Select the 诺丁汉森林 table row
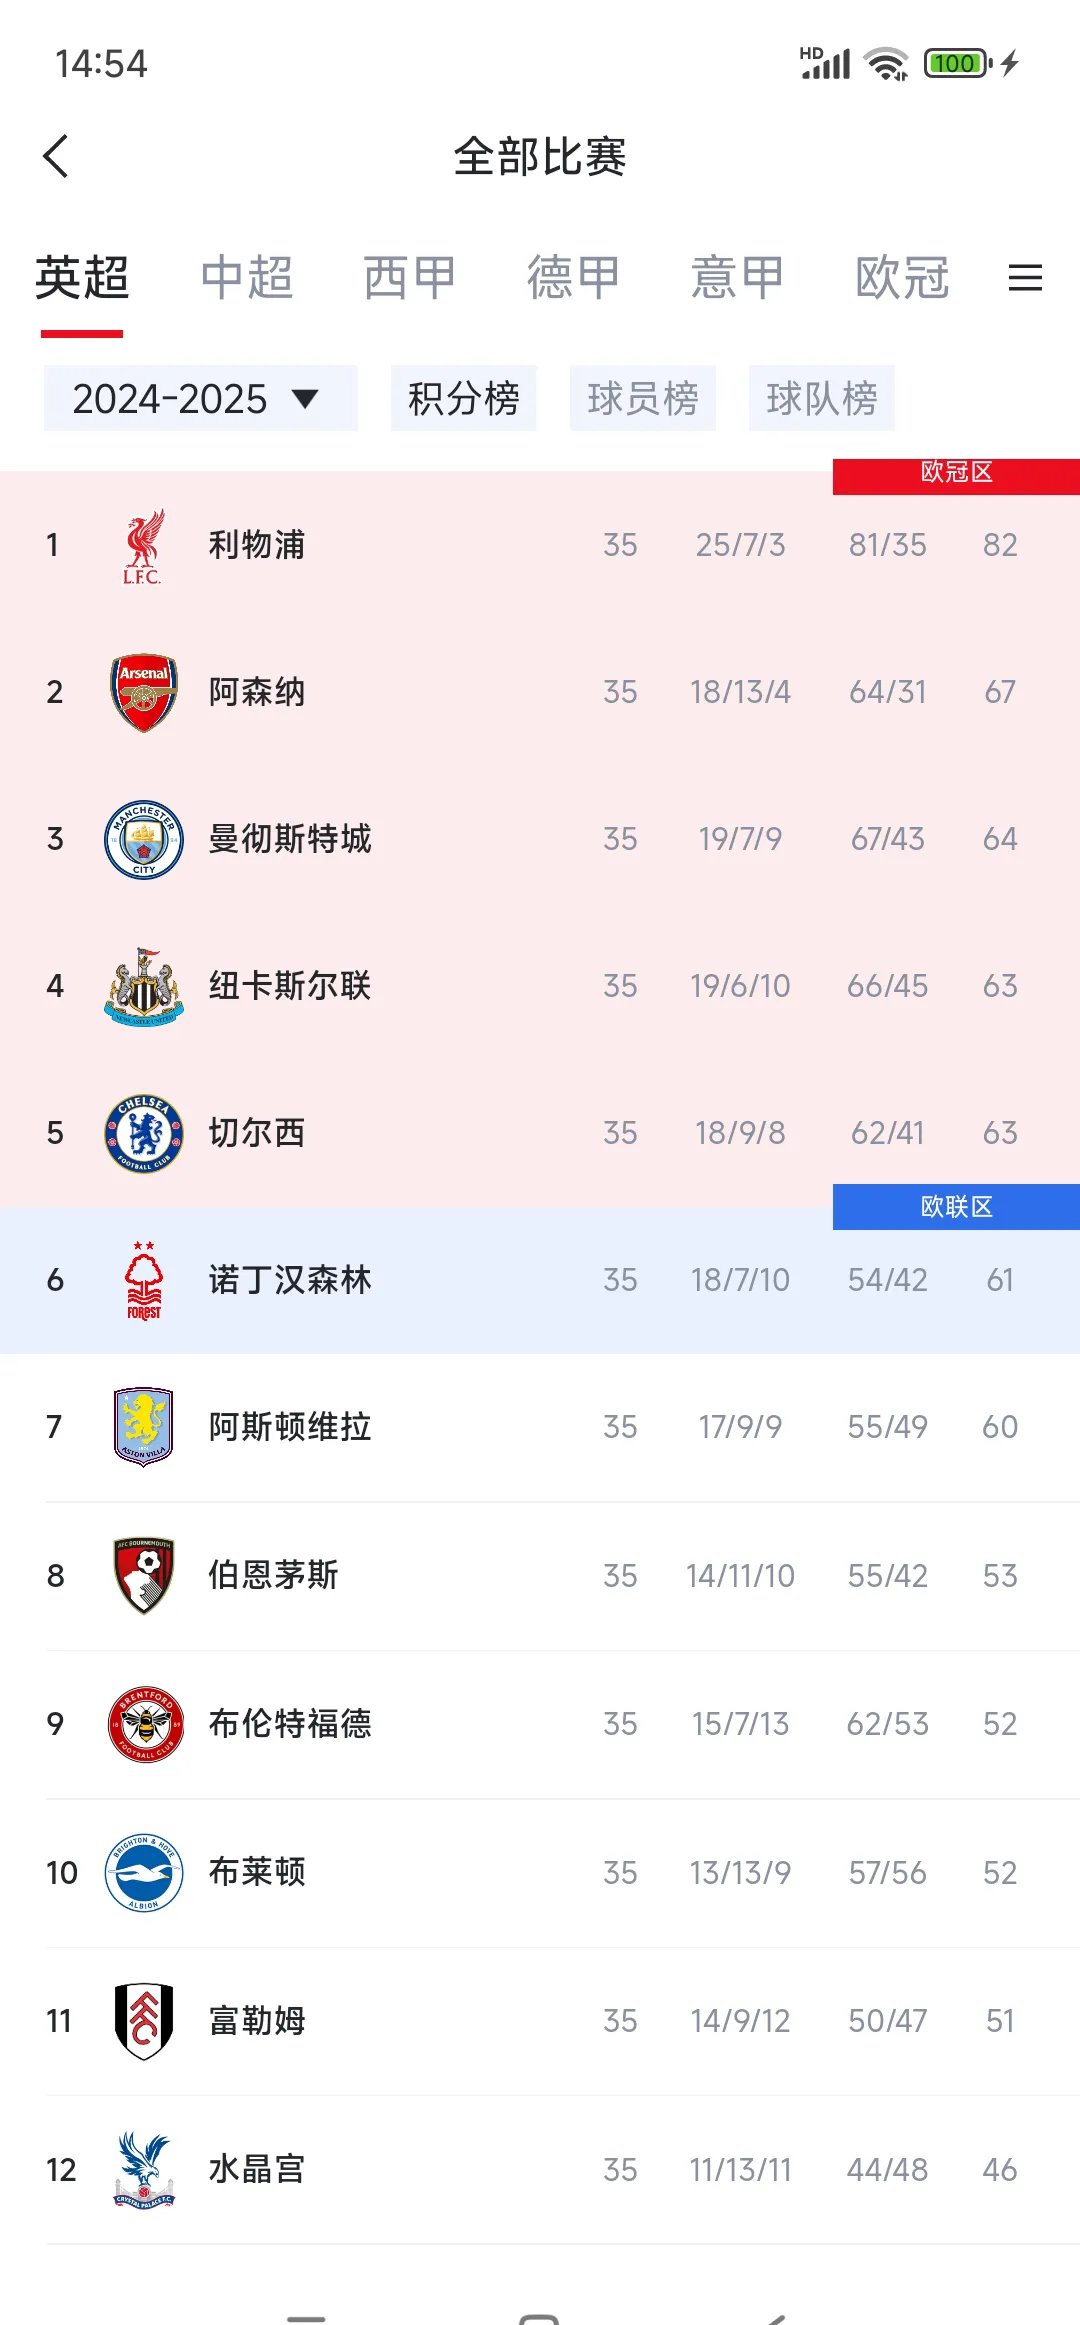 click(x=540, y=1280)
